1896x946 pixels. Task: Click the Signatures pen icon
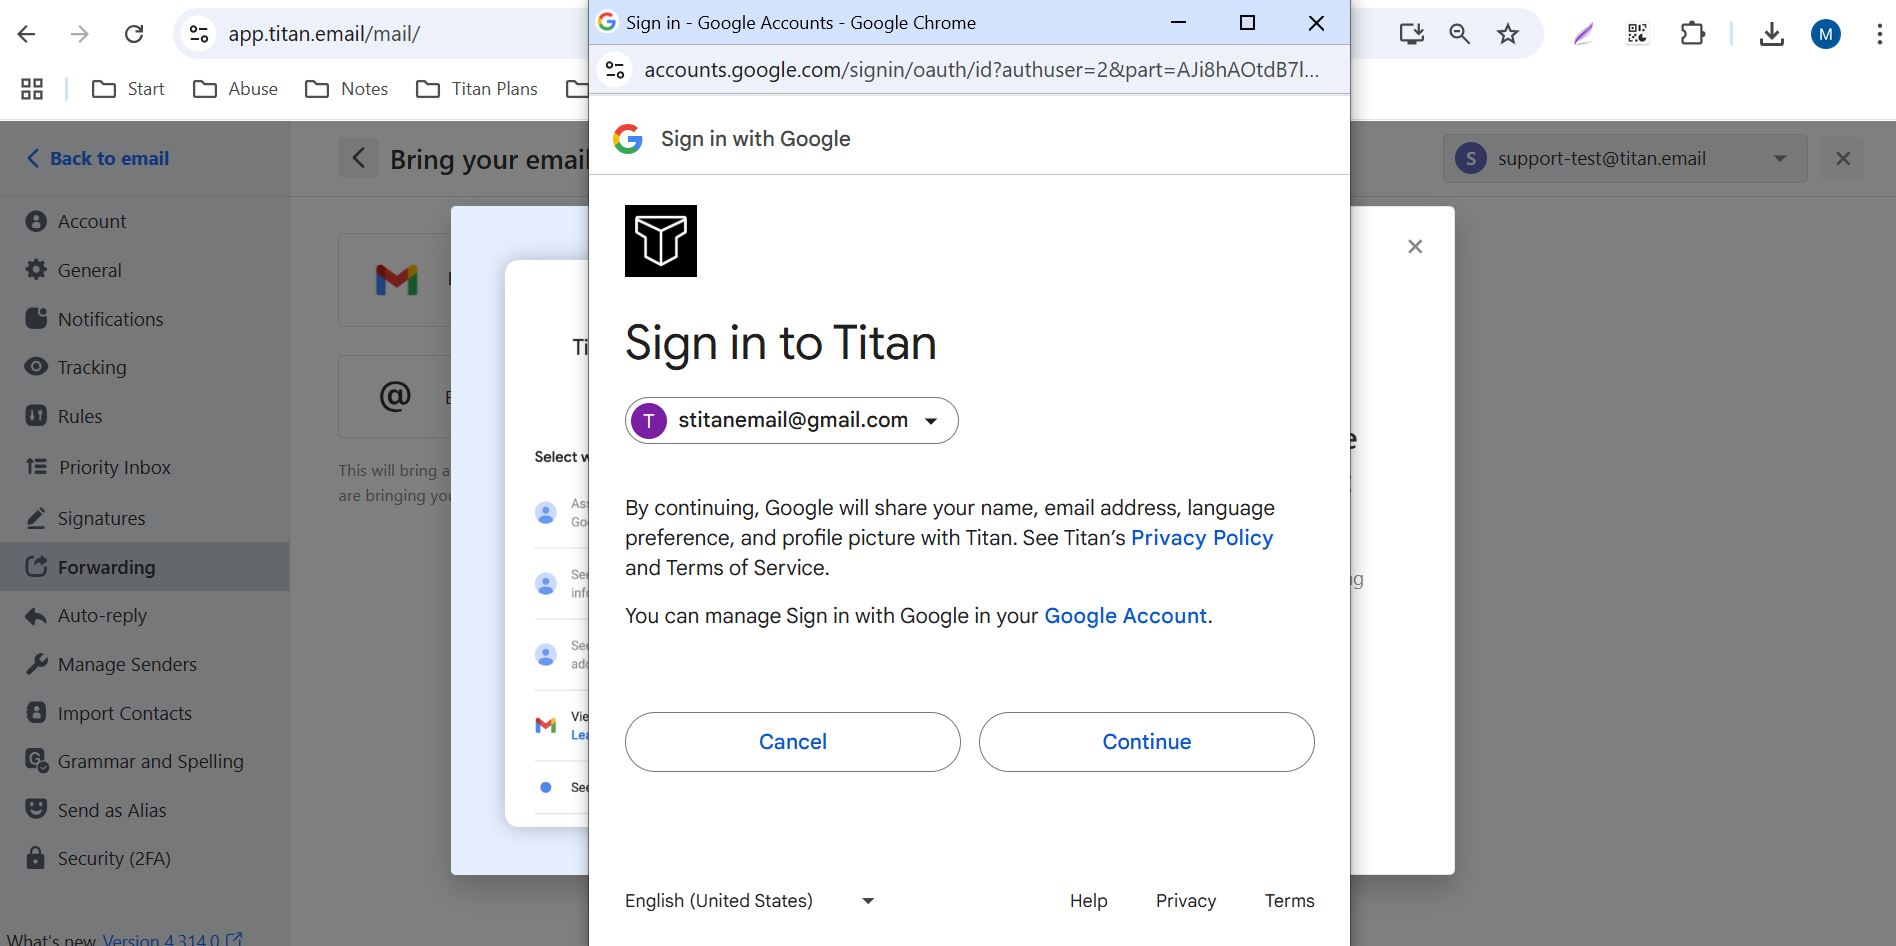(x=36, y=517)
